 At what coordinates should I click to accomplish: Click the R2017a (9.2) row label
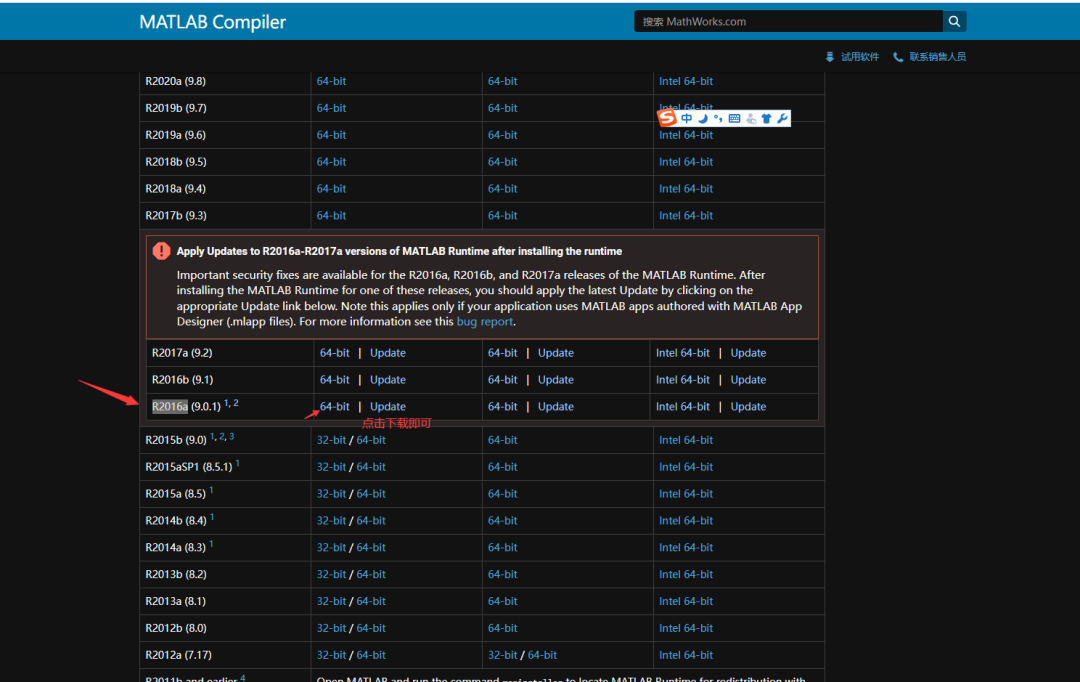point(182,353)
